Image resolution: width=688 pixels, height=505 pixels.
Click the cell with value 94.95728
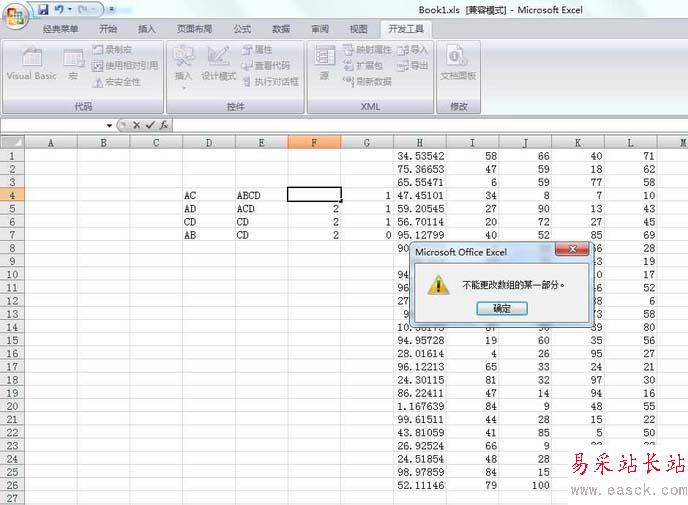(x=420, y=340)
